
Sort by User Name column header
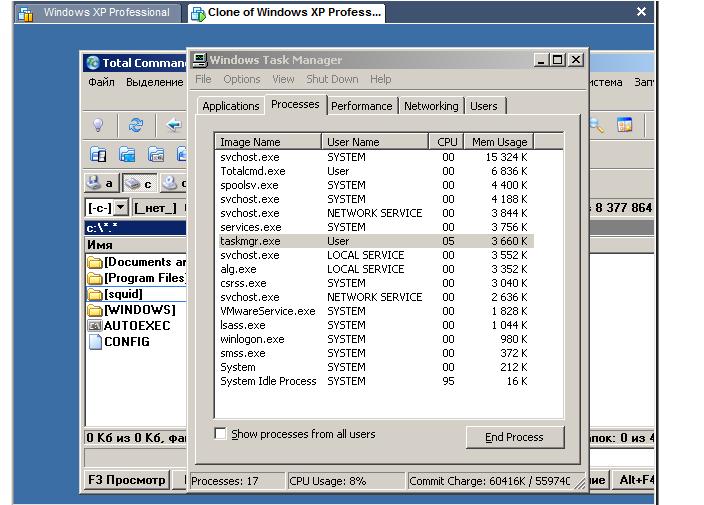(x=375, y=142)
